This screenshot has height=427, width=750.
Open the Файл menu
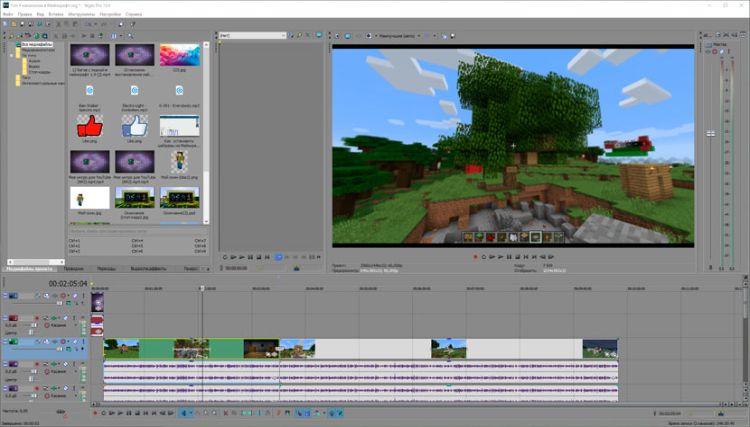click(x=8, y=14)
